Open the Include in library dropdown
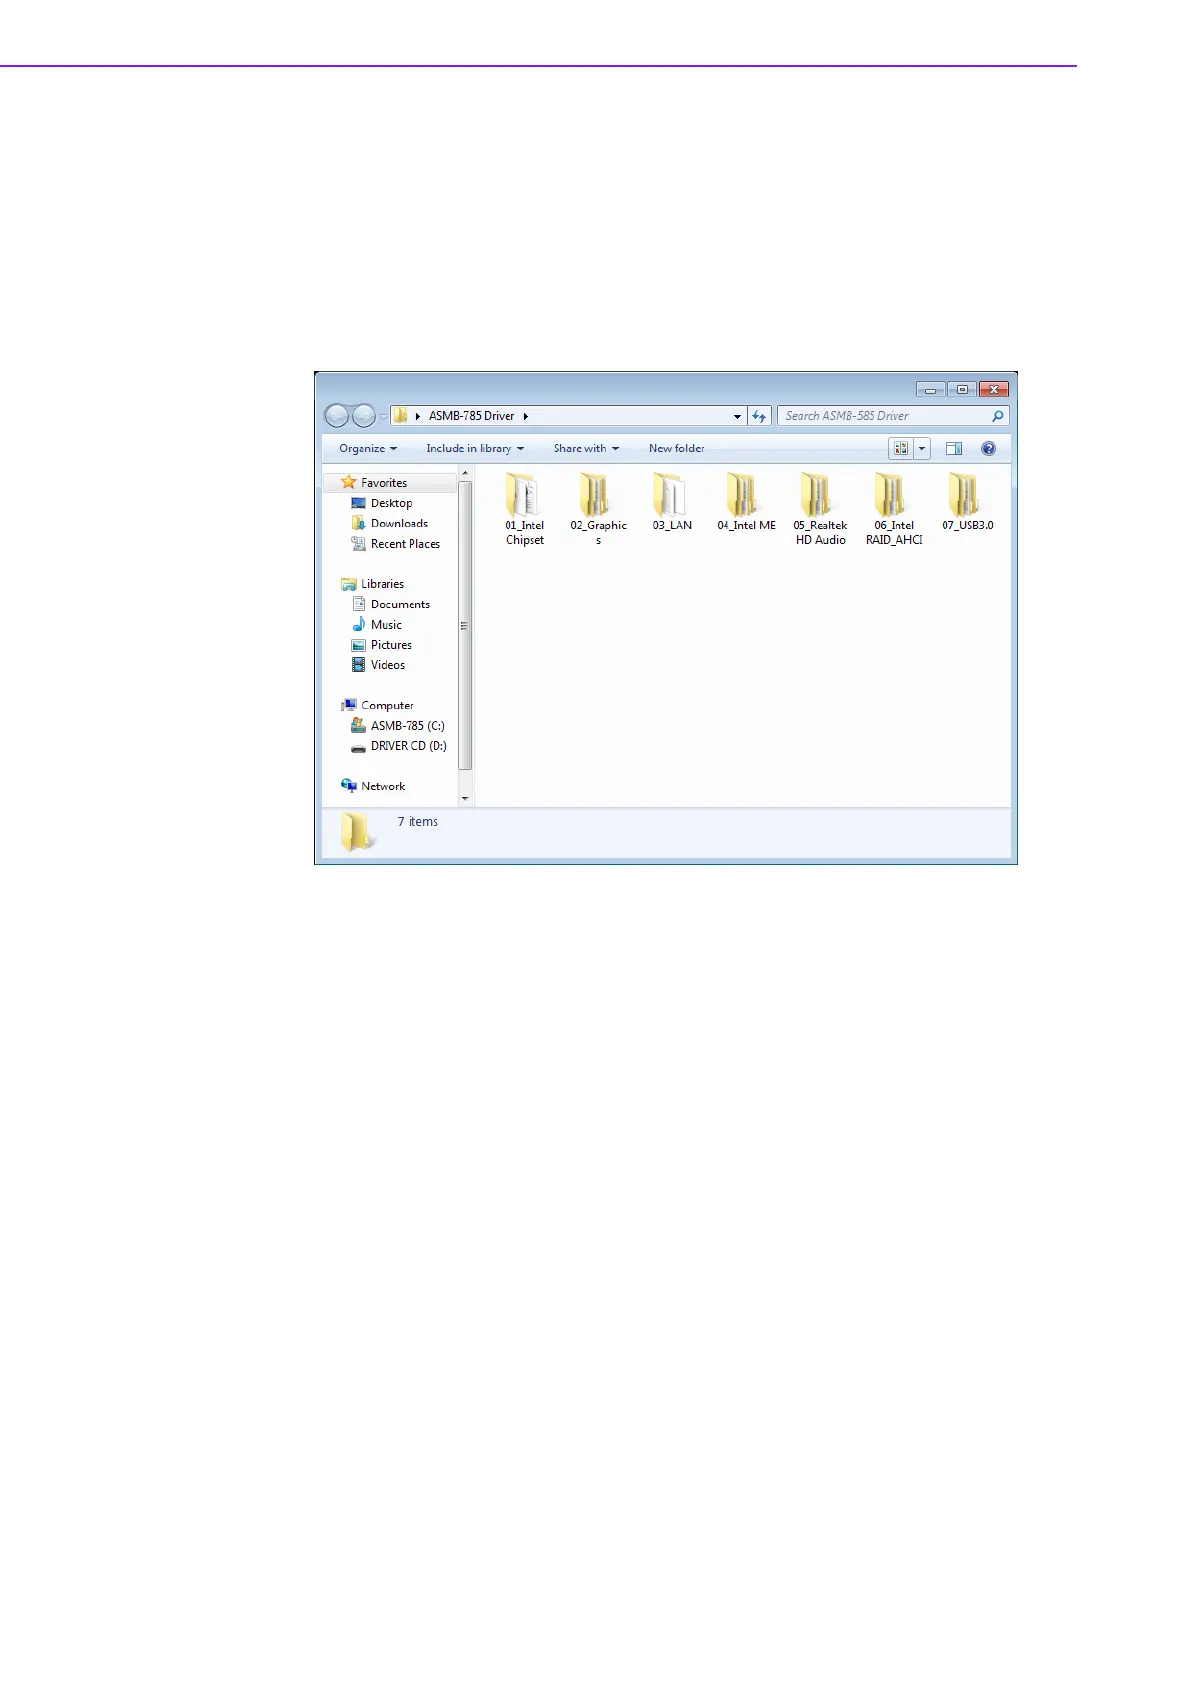The height and width of the screenshot is (1684, 1190). pos(475,449)
